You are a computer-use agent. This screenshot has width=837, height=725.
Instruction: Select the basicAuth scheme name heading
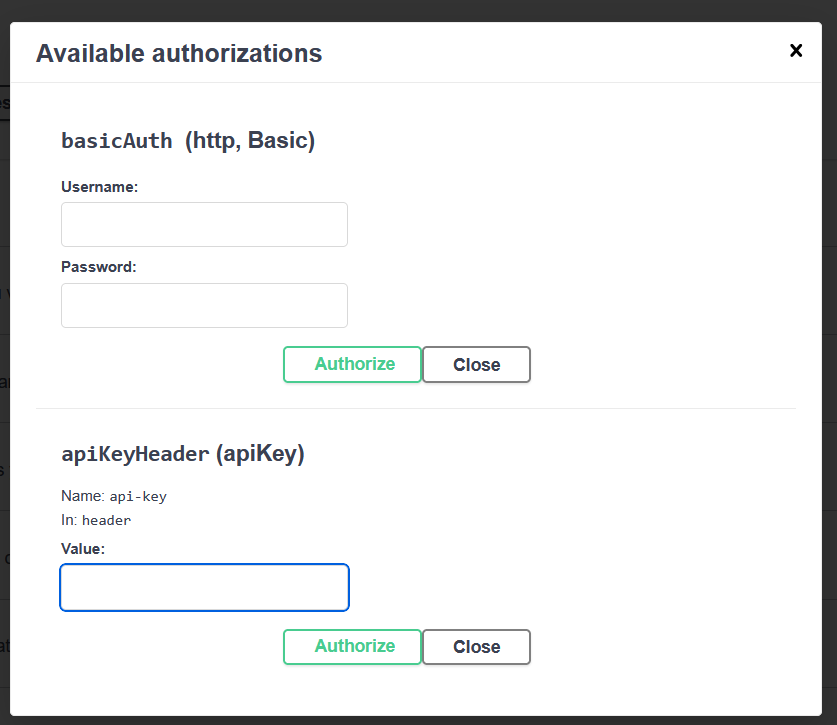click(117, 141)
